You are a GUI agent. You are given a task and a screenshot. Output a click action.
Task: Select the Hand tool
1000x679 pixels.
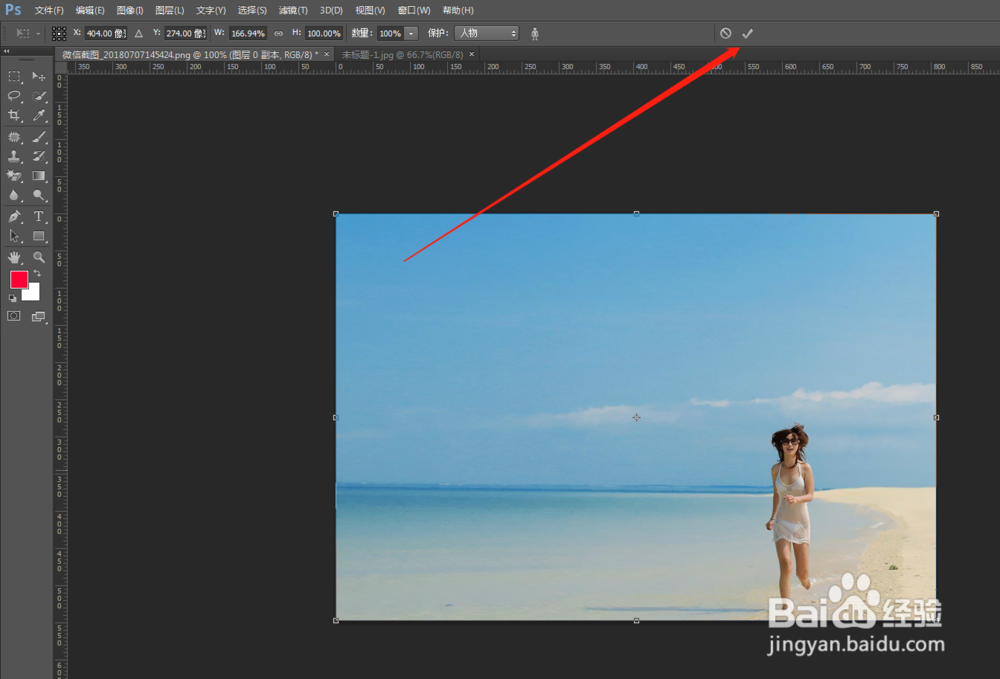[14, 258]
